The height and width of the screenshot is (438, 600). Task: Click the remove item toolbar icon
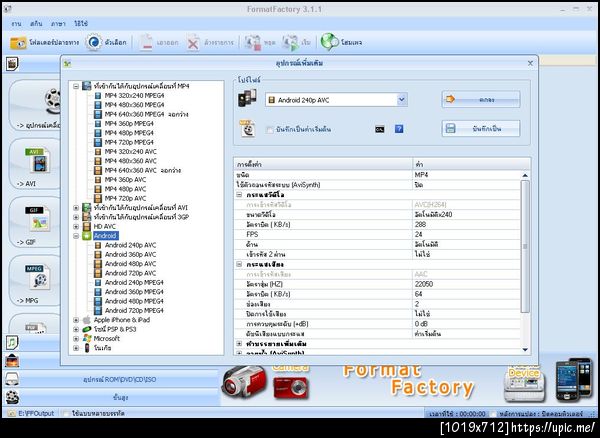tap(146, 42)
